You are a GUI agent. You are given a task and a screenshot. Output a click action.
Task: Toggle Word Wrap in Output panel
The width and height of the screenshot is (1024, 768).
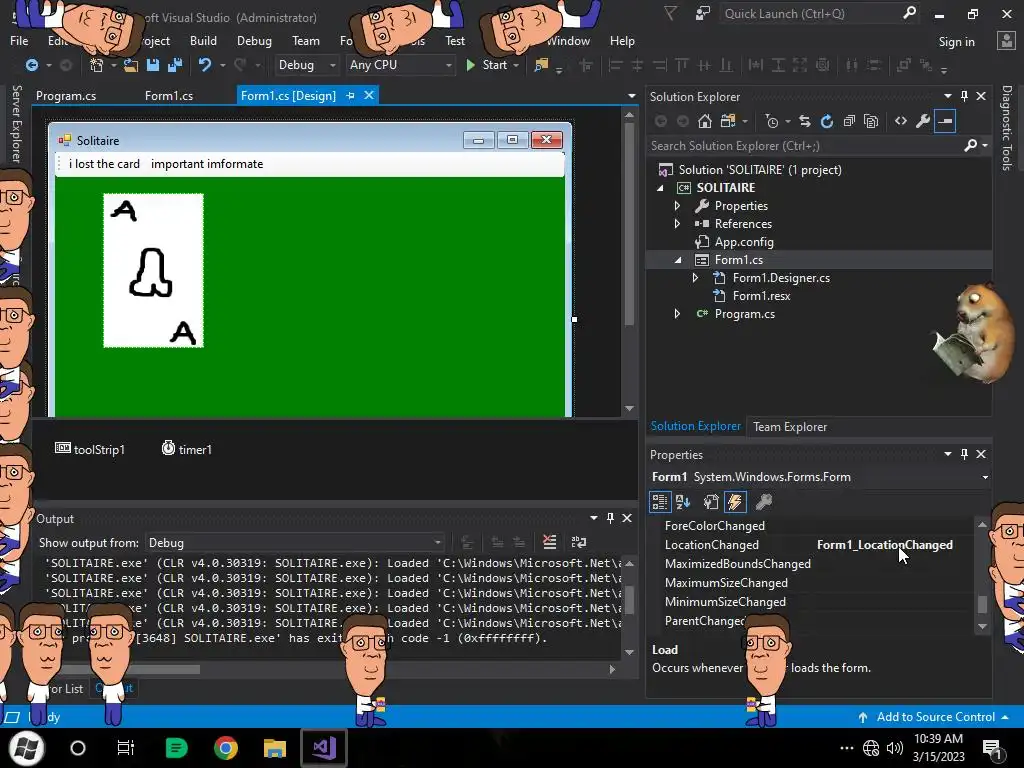[x=579, y=542]
